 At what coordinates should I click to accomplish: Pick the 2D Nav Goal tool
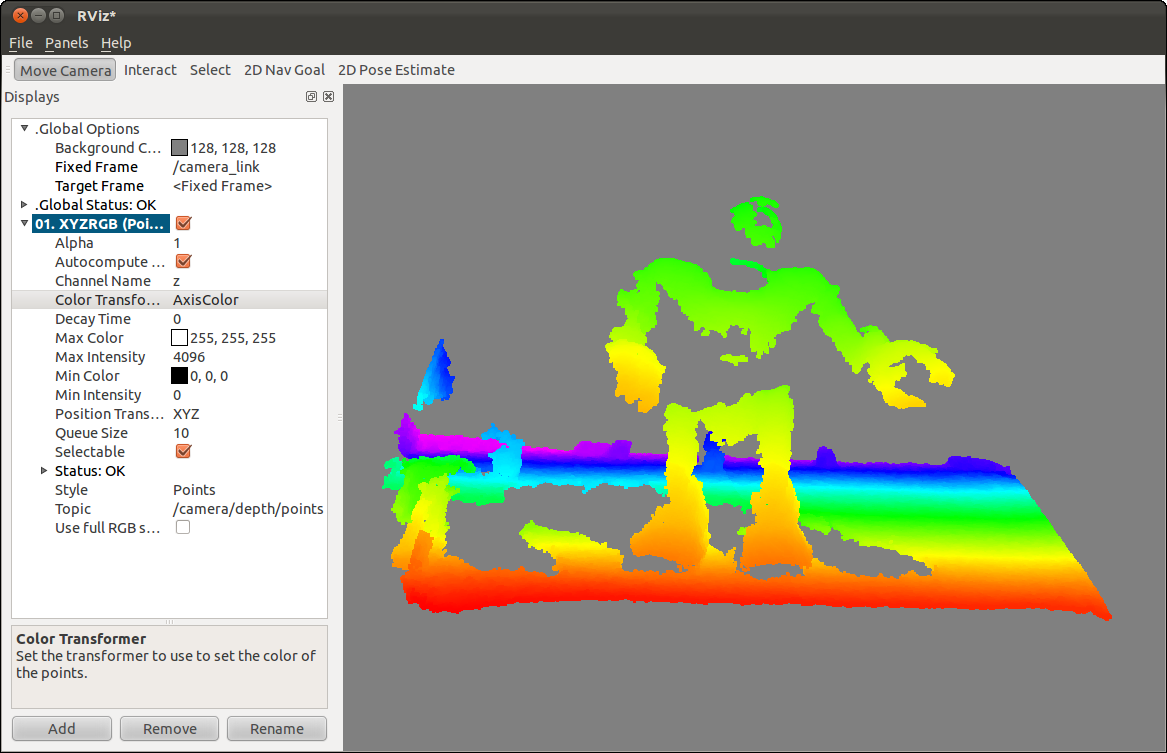285,70
